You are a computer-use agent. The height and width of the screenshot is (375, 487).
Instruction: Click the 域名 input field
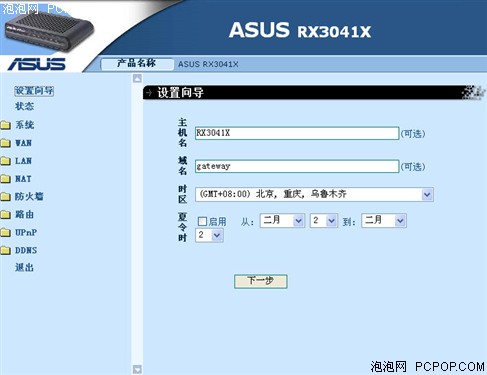point(297,166)
